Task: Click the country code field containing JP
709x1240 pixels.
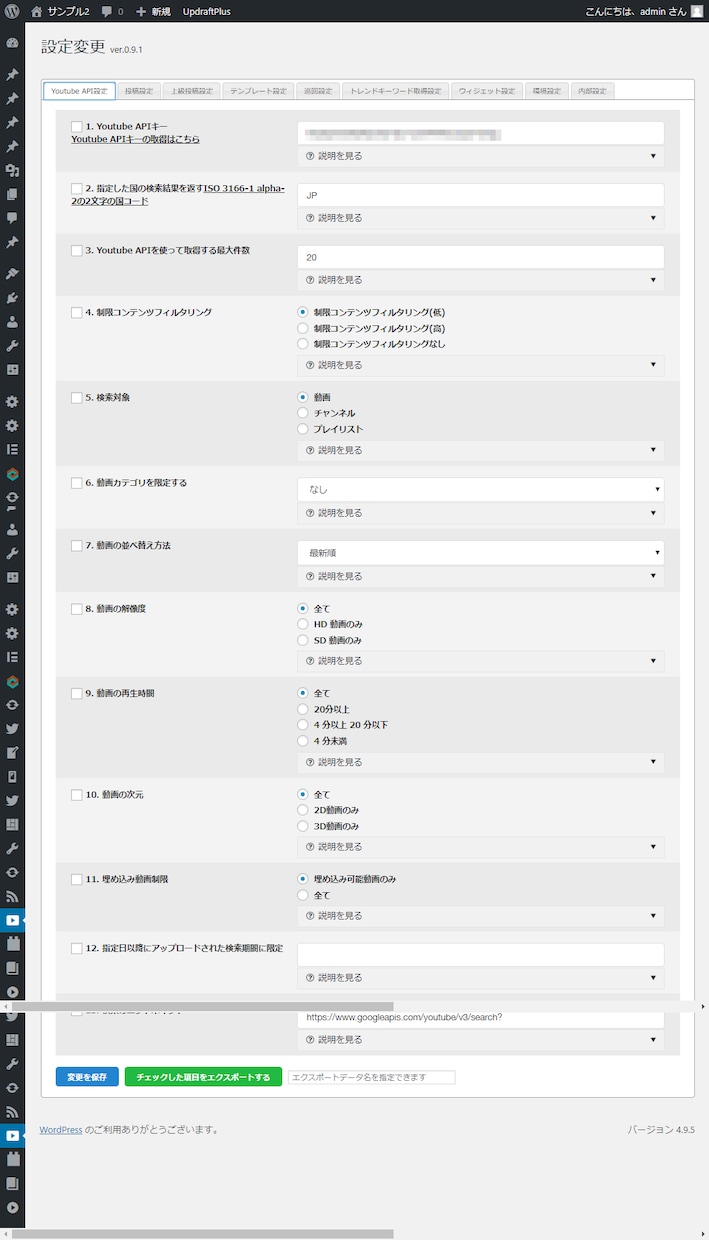Action: click(x=481, y=195)
